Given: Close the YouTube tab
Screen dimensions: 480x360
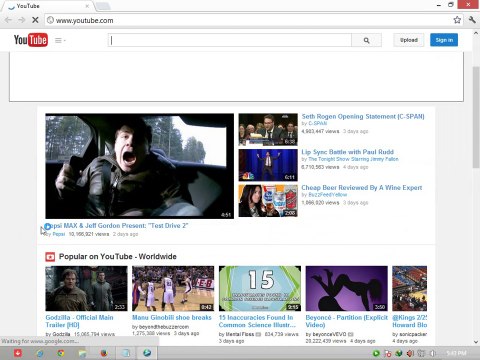Looking at the screenshot, I should (87, 6).
